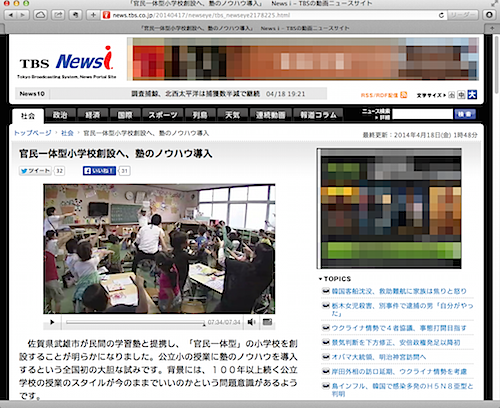Click the video time readout 07:34/07:34
The width and height of the screenshot is (500, 408).
tap(224, 322)
